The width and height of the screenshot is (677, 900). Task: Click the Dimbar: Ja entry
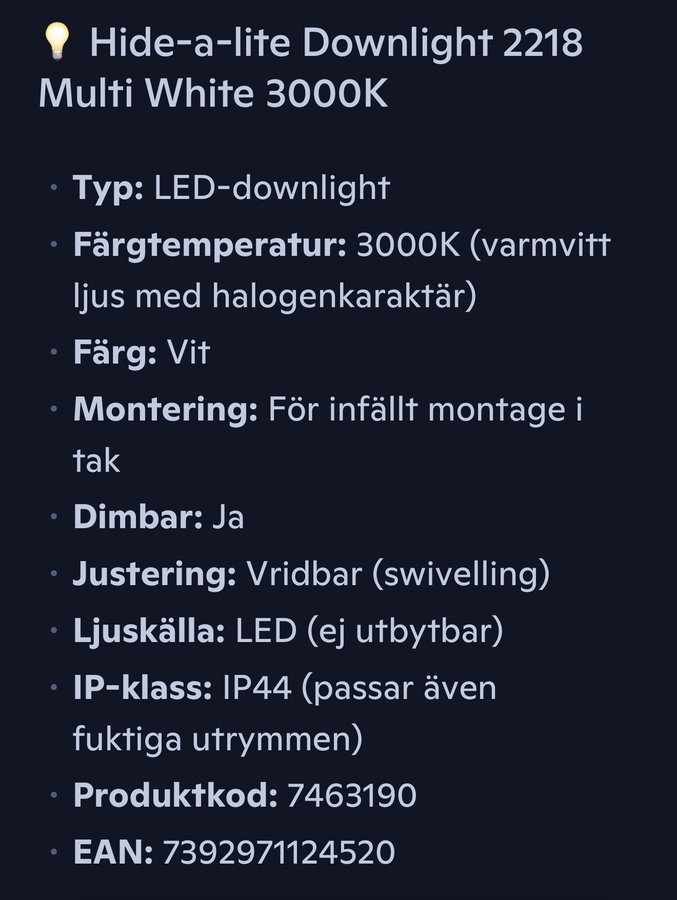[158, 517]
